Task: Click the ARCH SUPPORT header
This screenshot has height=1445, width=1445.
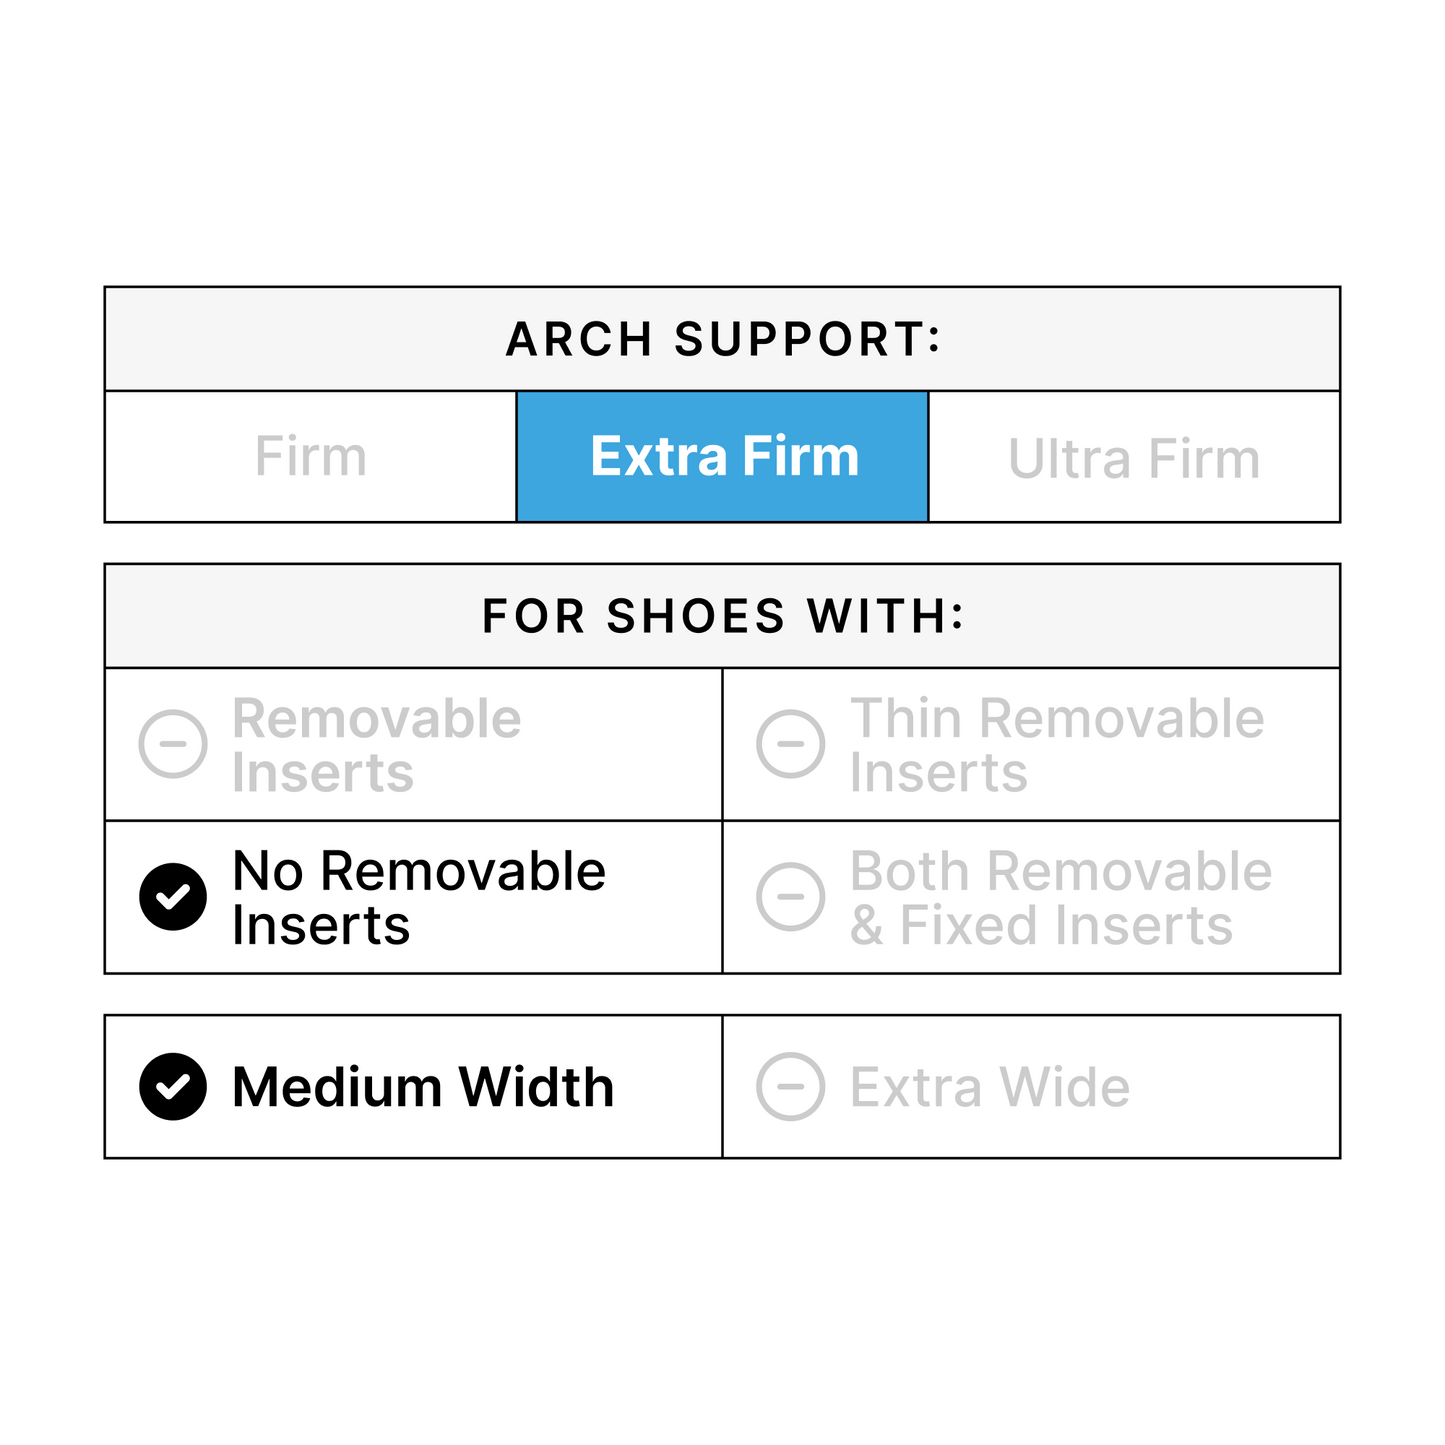Action: tap(723, 339)
